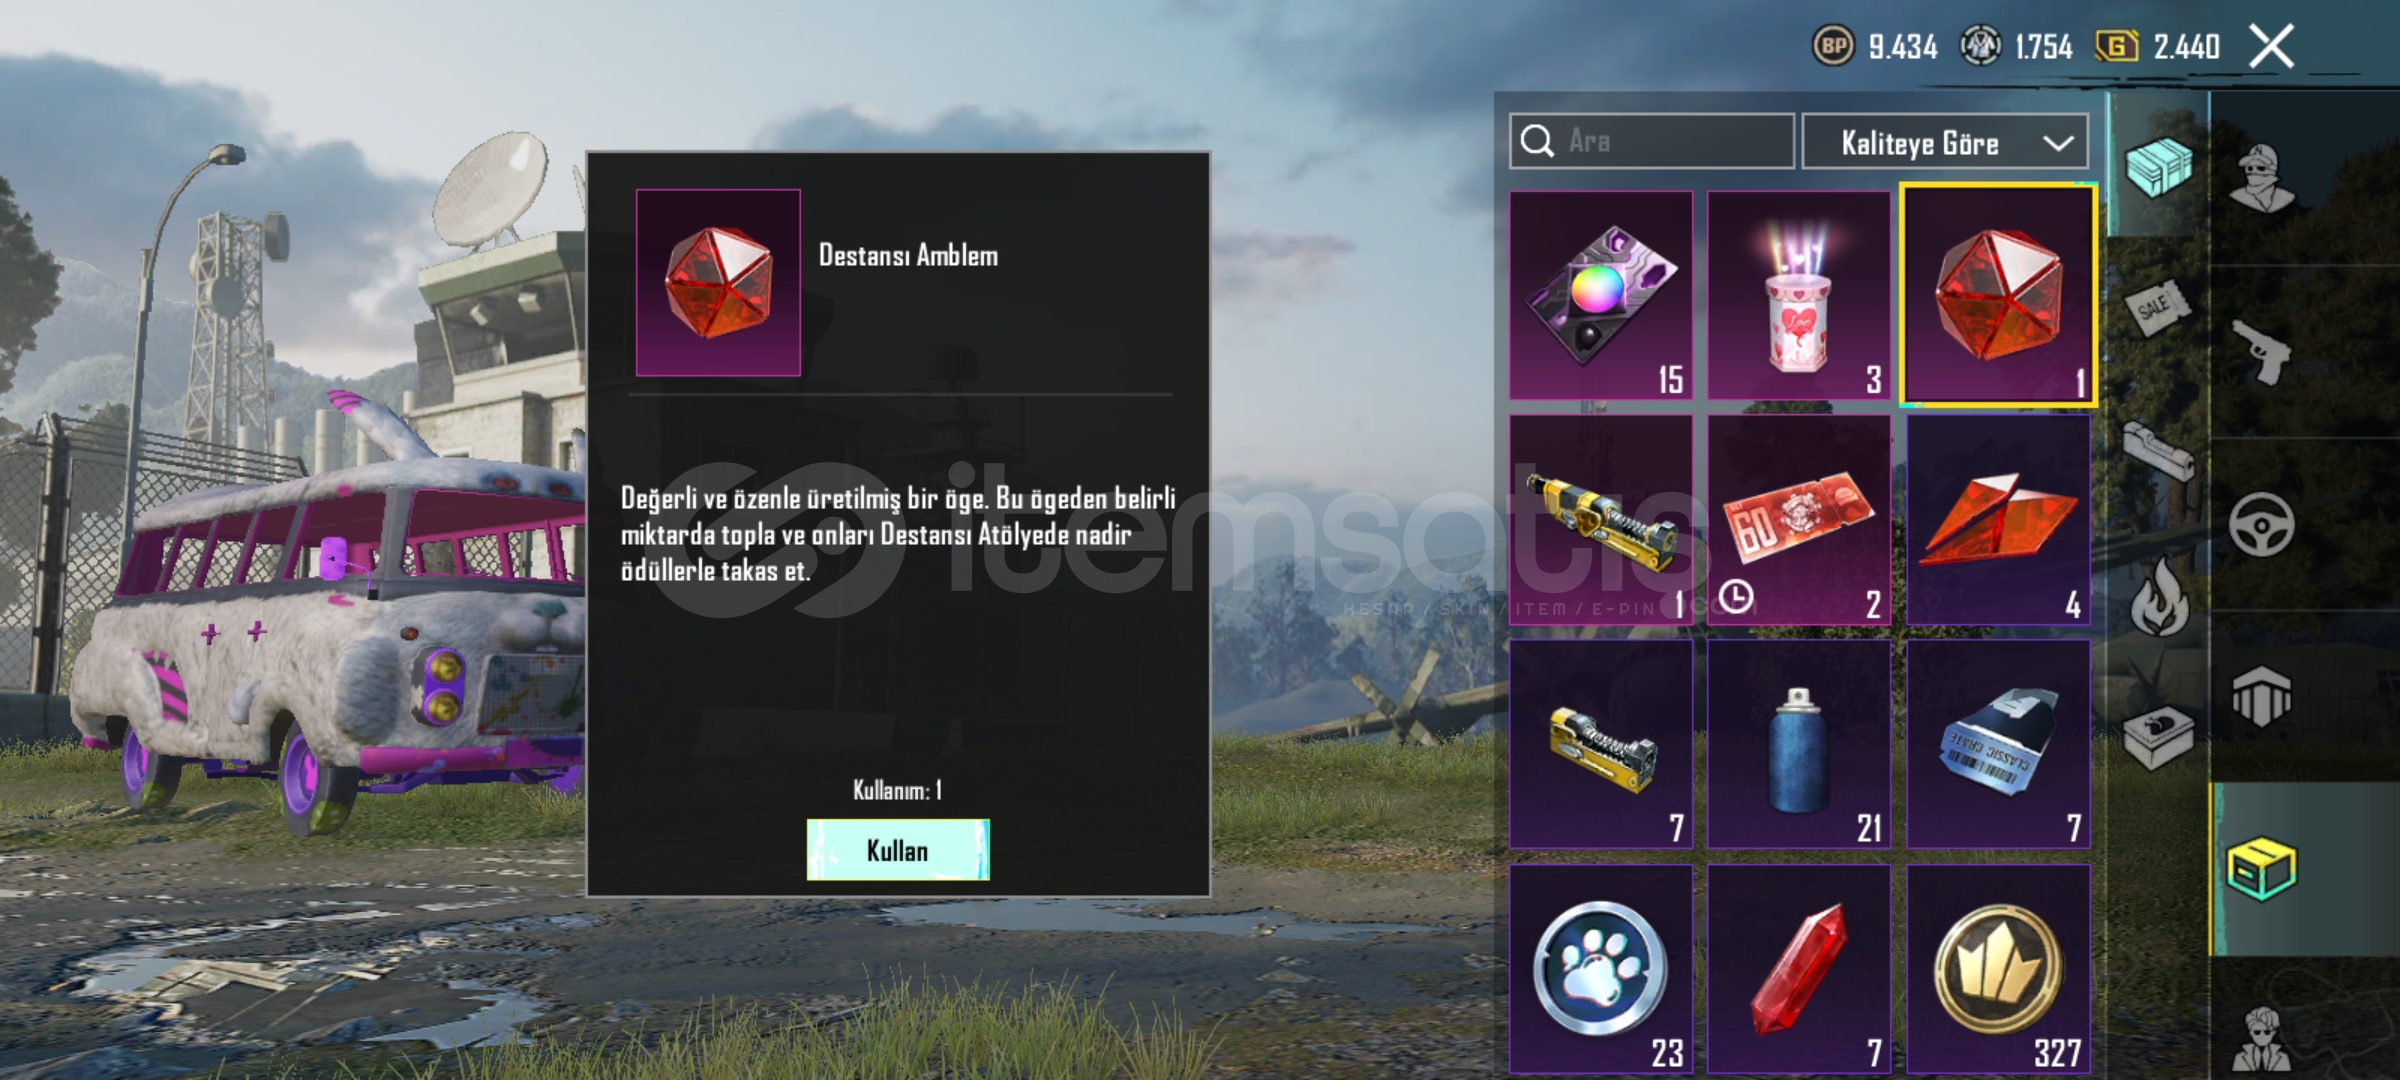The height and width of the screenshot is (1080, 2400).
Task: Open the parachute shield category tab
Action: pos(2261,697)
